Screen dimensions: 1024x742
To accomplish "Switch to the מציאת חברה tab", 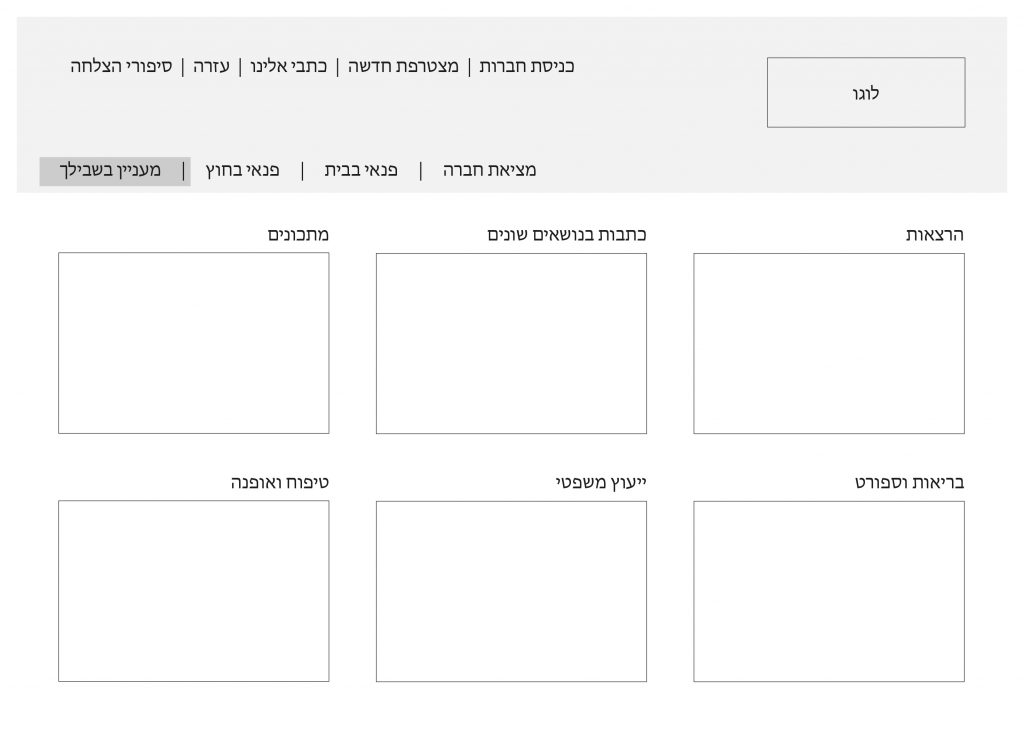I will click(490, 170).
